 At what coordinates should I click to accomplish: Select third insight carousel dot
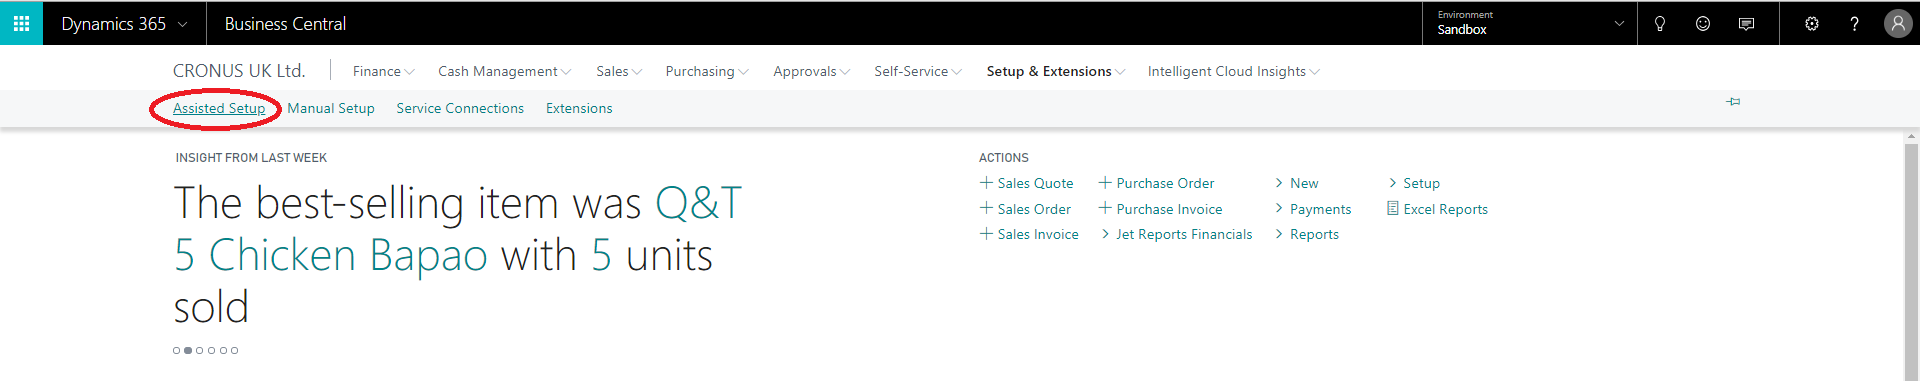(200, 350)
